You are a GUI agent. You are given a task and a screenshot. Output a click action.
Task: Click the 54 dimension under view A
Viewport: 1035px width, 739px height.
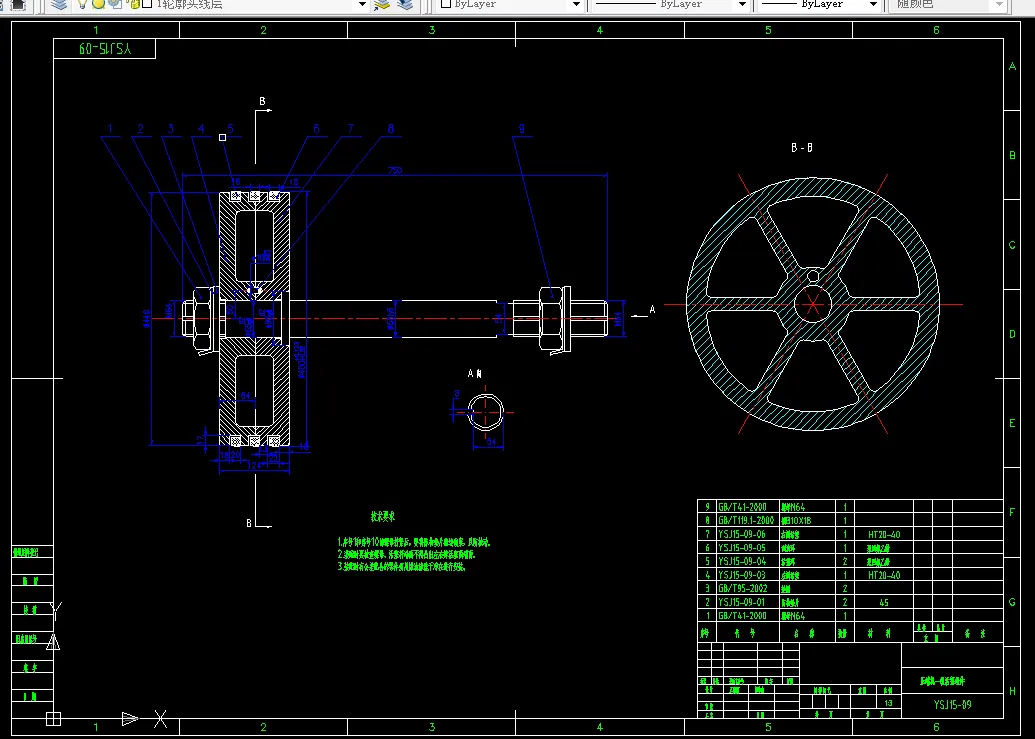[x=492, y=441]
